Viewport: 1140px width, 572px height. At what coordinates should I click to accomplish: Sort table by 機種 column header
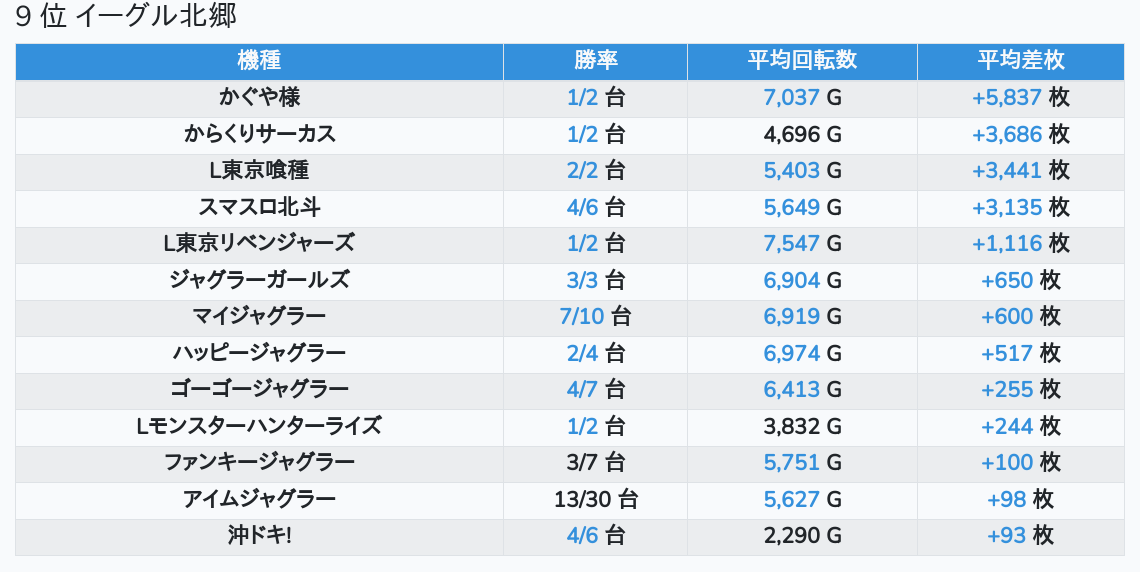(259, 60)
